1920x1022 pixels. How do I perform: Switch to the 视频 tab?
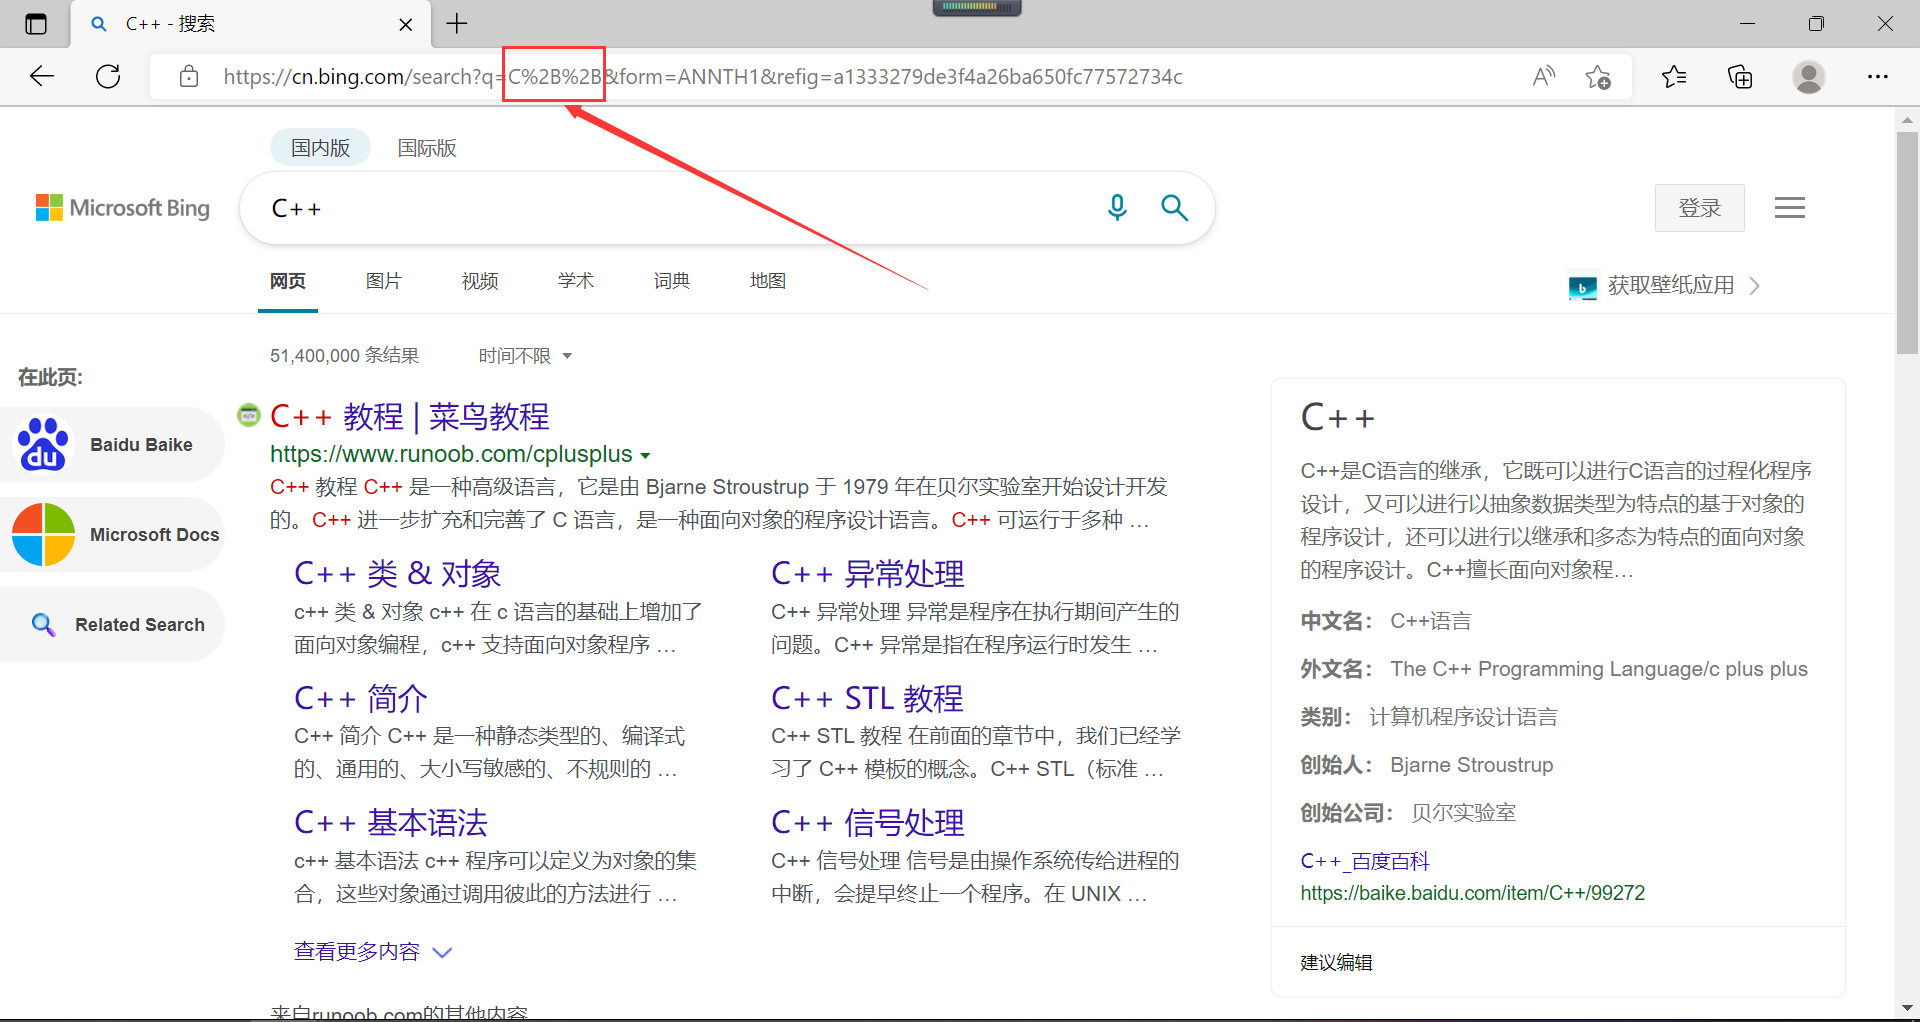480,281
